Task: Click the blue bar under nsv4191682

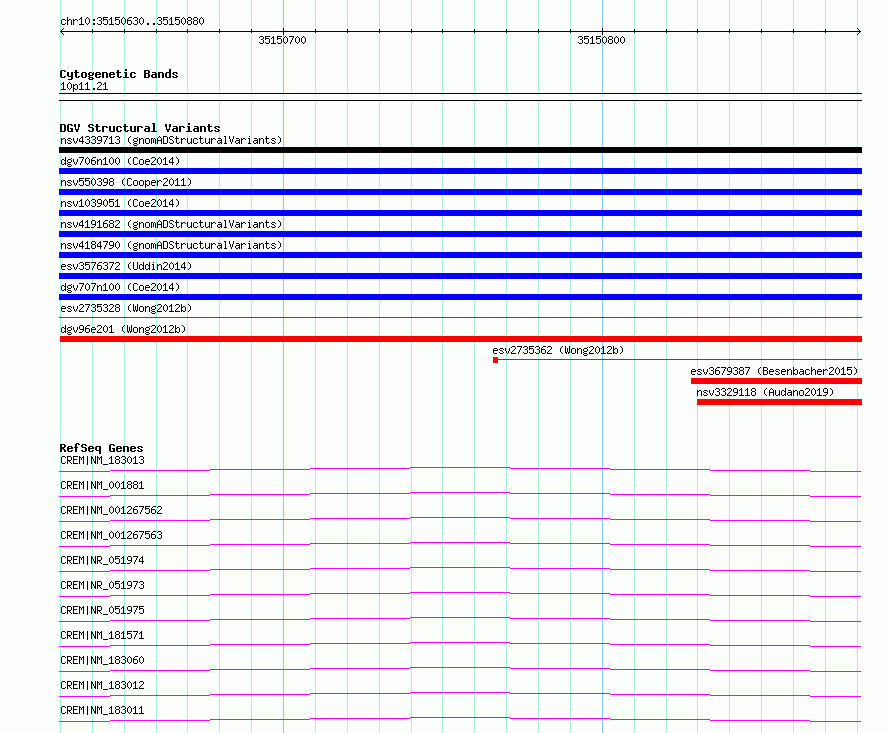Action: pos(460,234)
